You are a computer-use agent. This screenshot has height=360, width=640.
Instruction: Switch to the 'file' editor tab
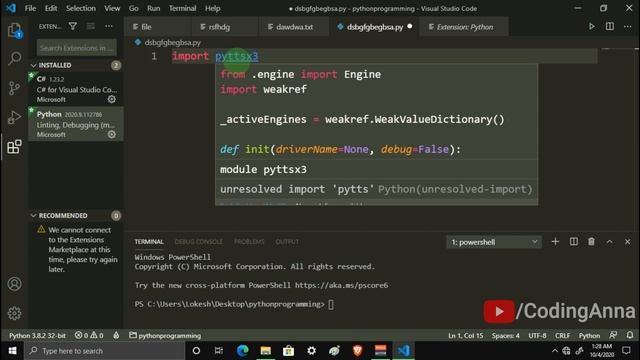tap(158, 27)
